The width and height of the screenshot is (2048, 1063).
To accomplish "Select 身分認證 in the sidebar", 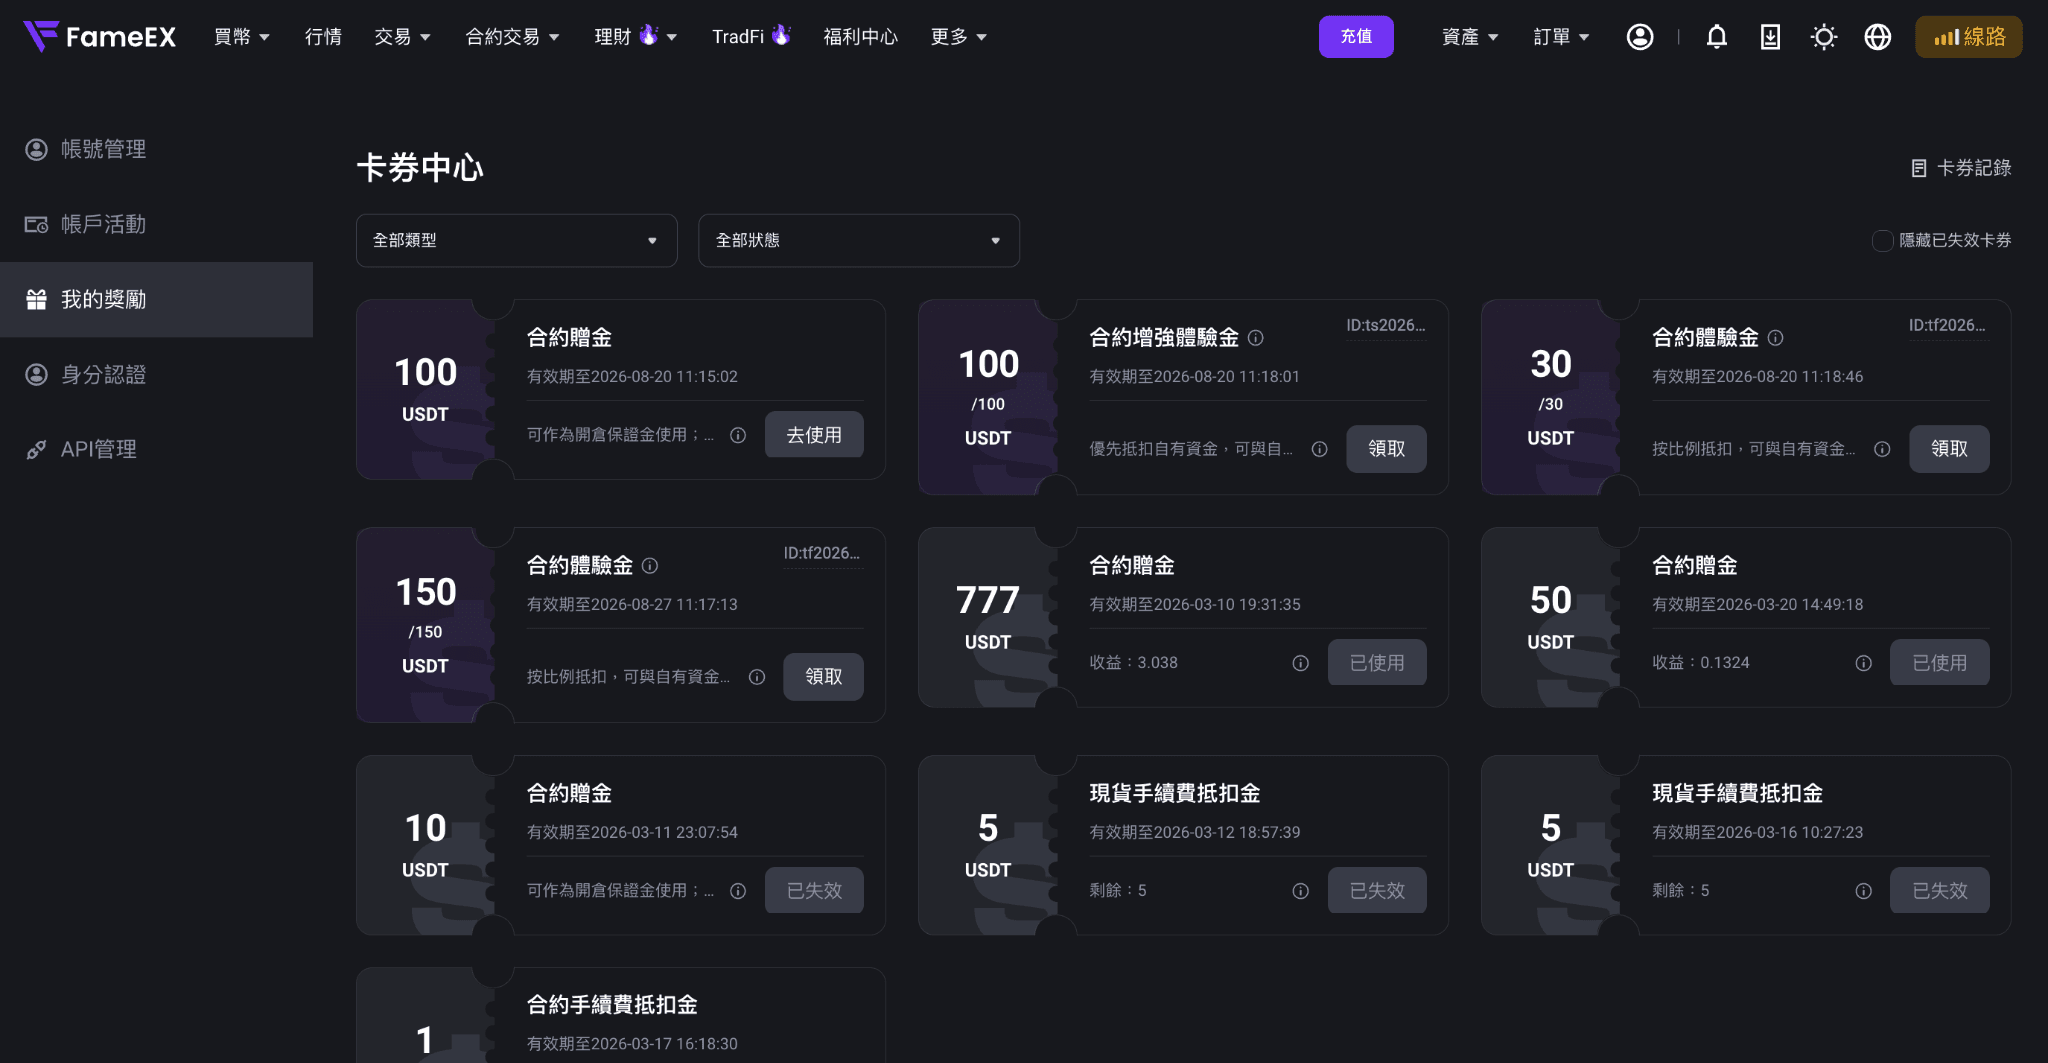I will [156, 374].
